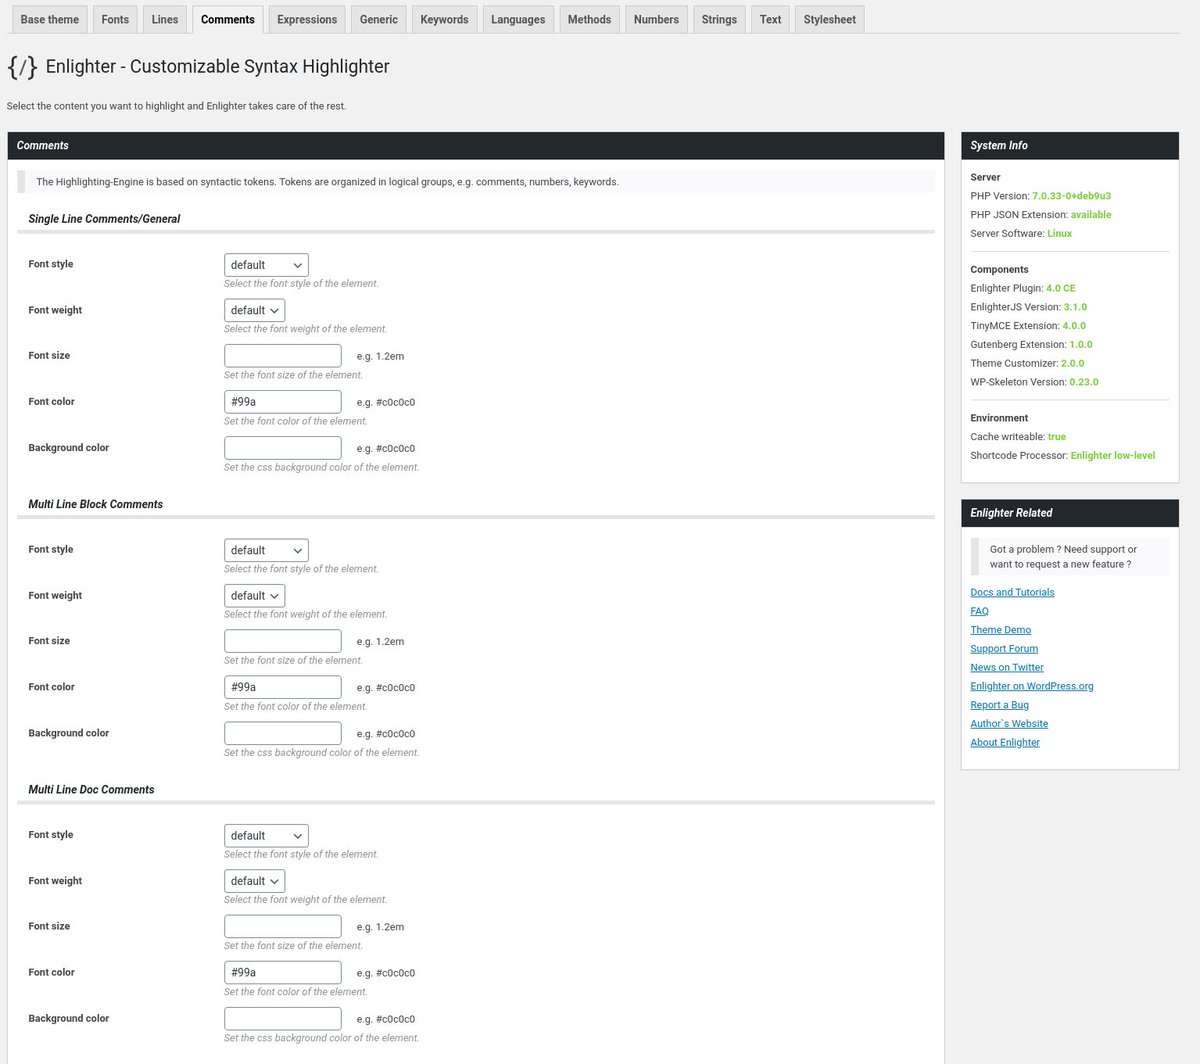This screenshot has width=1200, height=1064.
Task: Click the empty Background color field under Multi Line Doc Comments
Action: 282,1017
